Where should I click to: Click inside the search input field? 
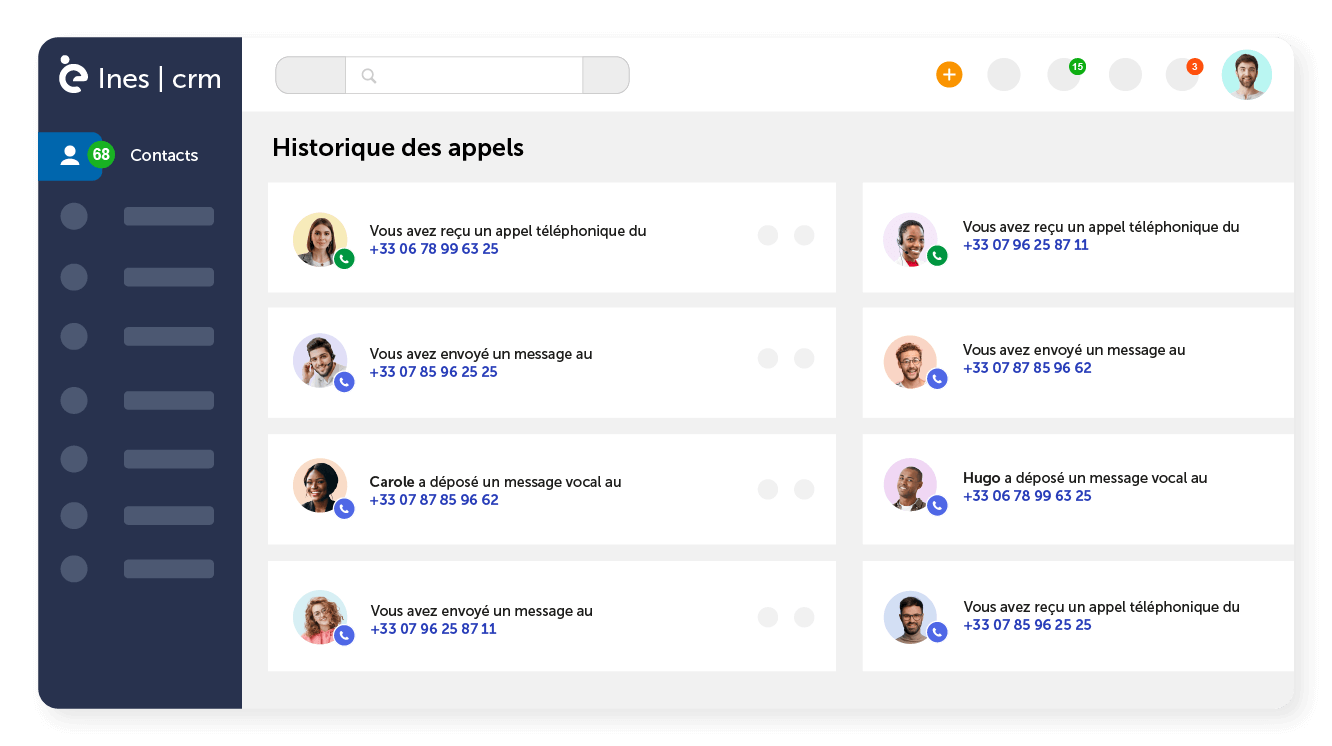(465, 75)
